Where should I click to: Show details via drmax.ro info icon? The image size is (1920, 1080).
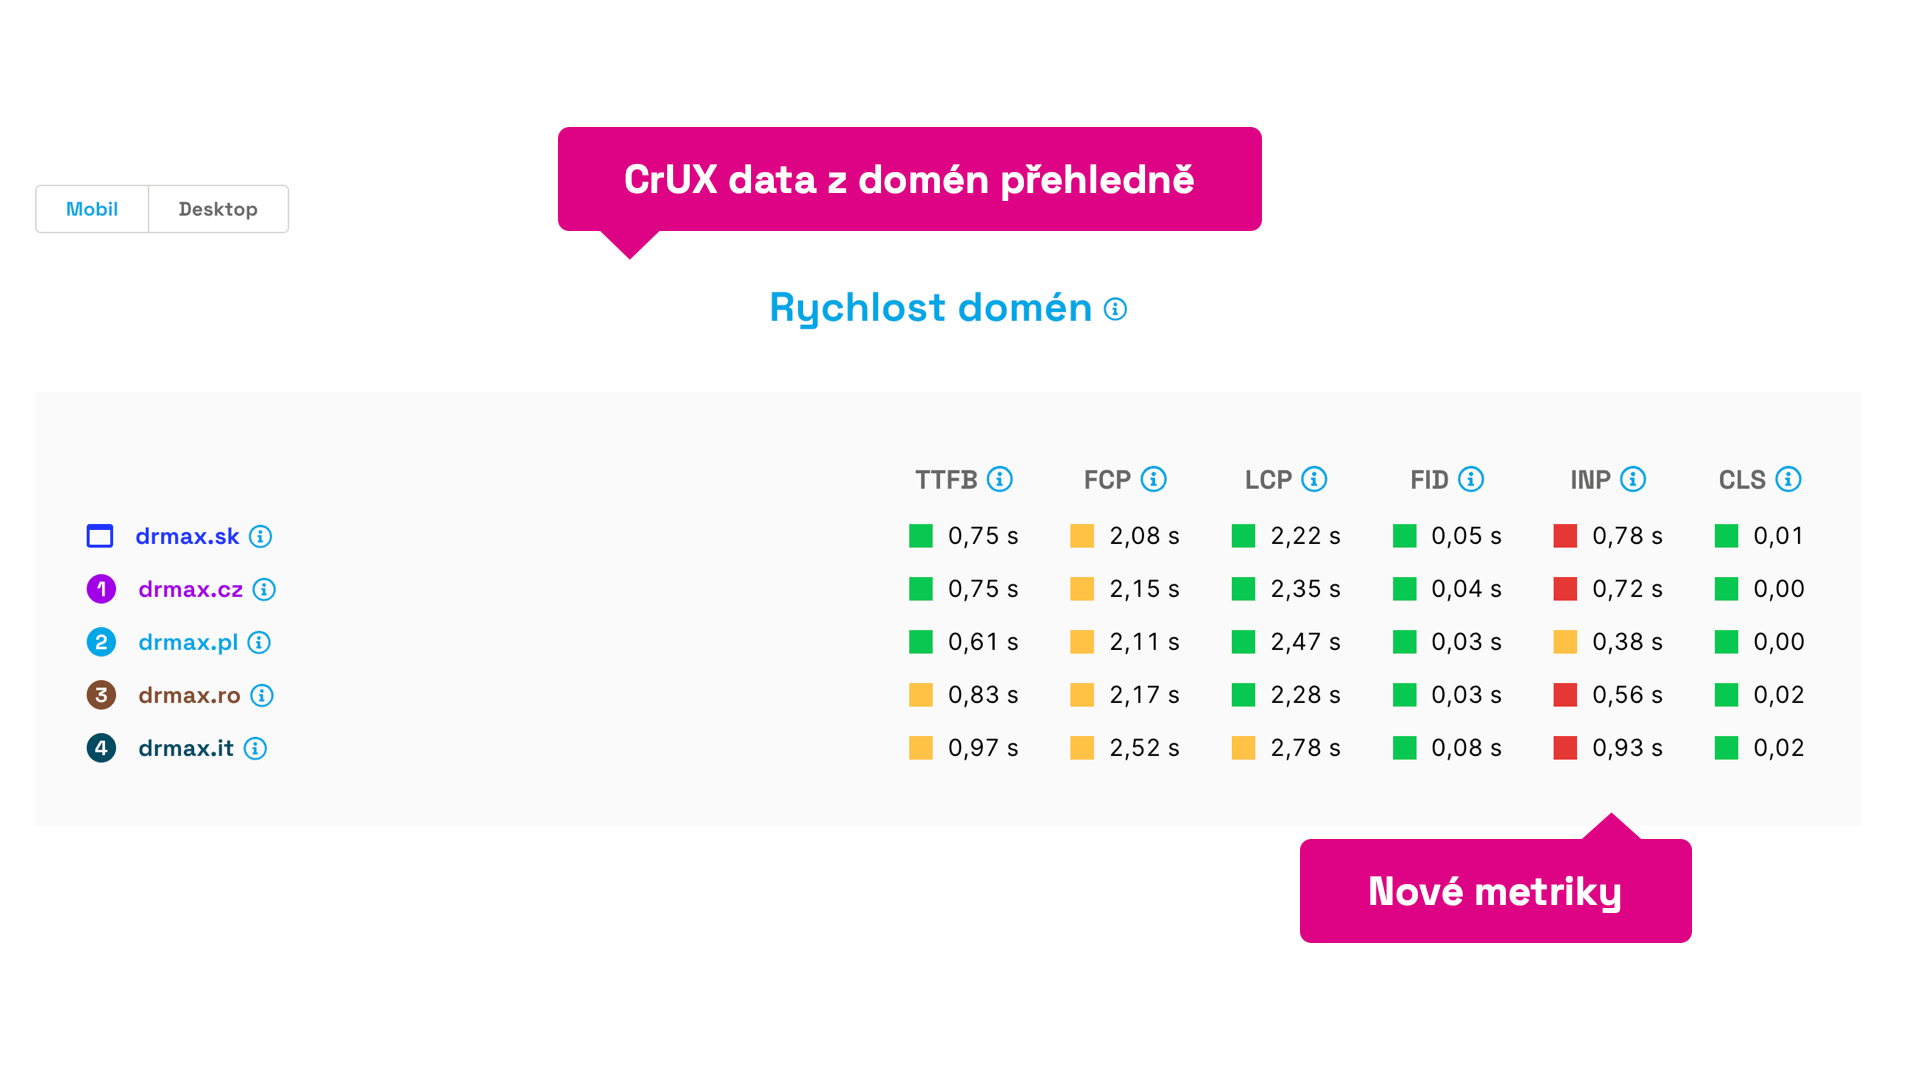264,695
